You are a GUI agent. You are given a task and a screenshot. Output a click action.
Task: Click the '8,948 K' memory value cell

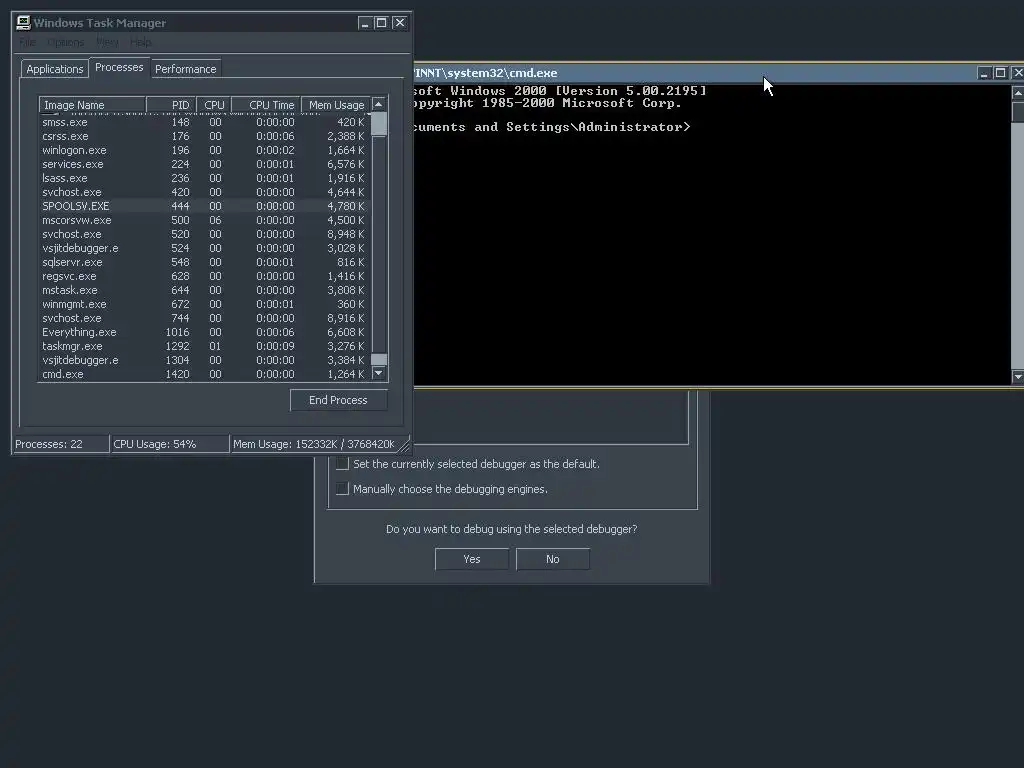(x=345, y=234)
